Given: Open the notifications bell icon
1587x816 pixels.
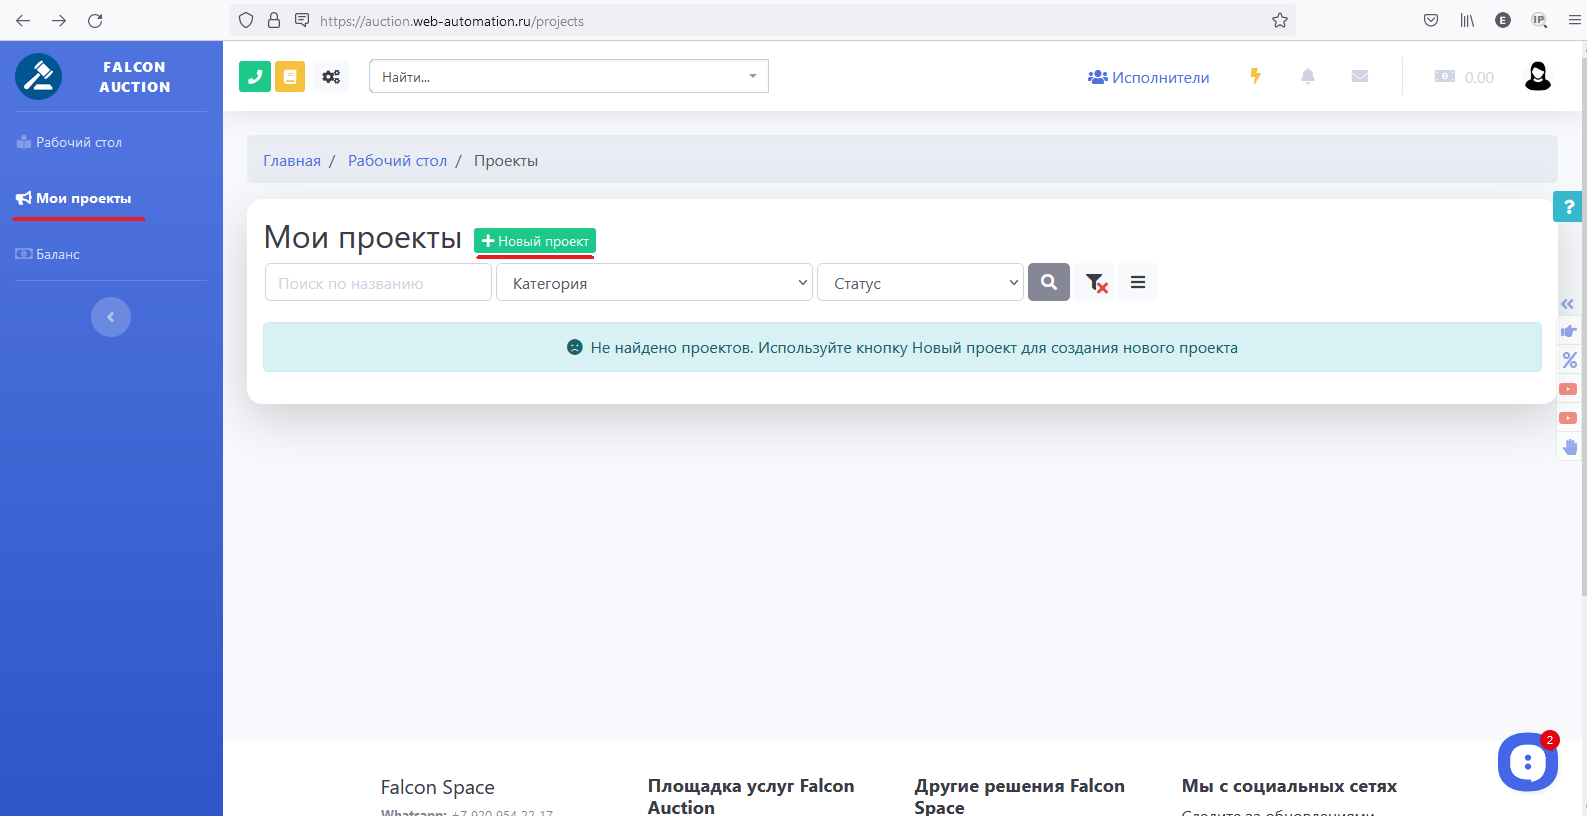Looking at the screenshot, I should 1307,76.
